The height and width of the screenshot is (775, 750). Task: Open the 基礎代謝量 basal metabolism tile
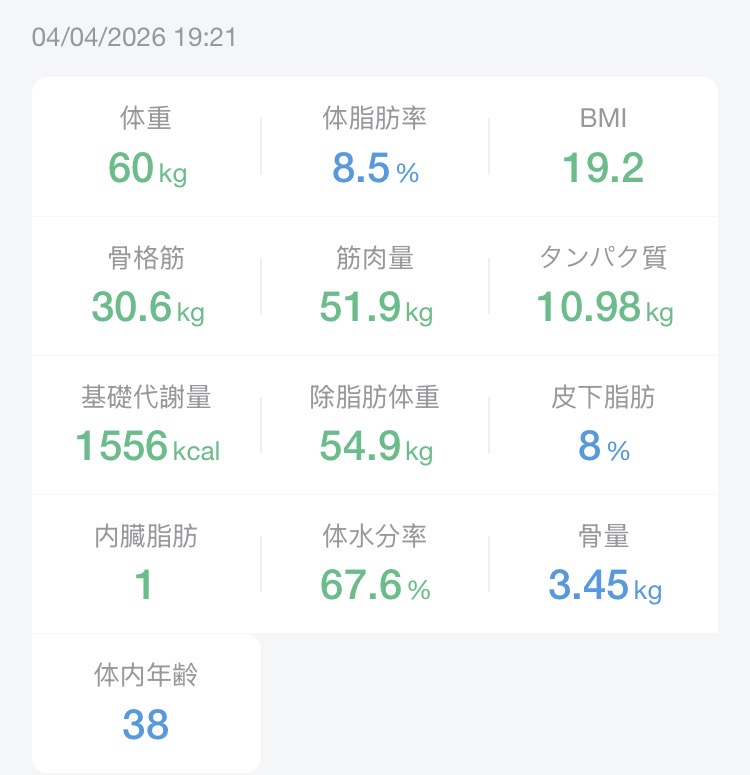click(x=146, y=425)
